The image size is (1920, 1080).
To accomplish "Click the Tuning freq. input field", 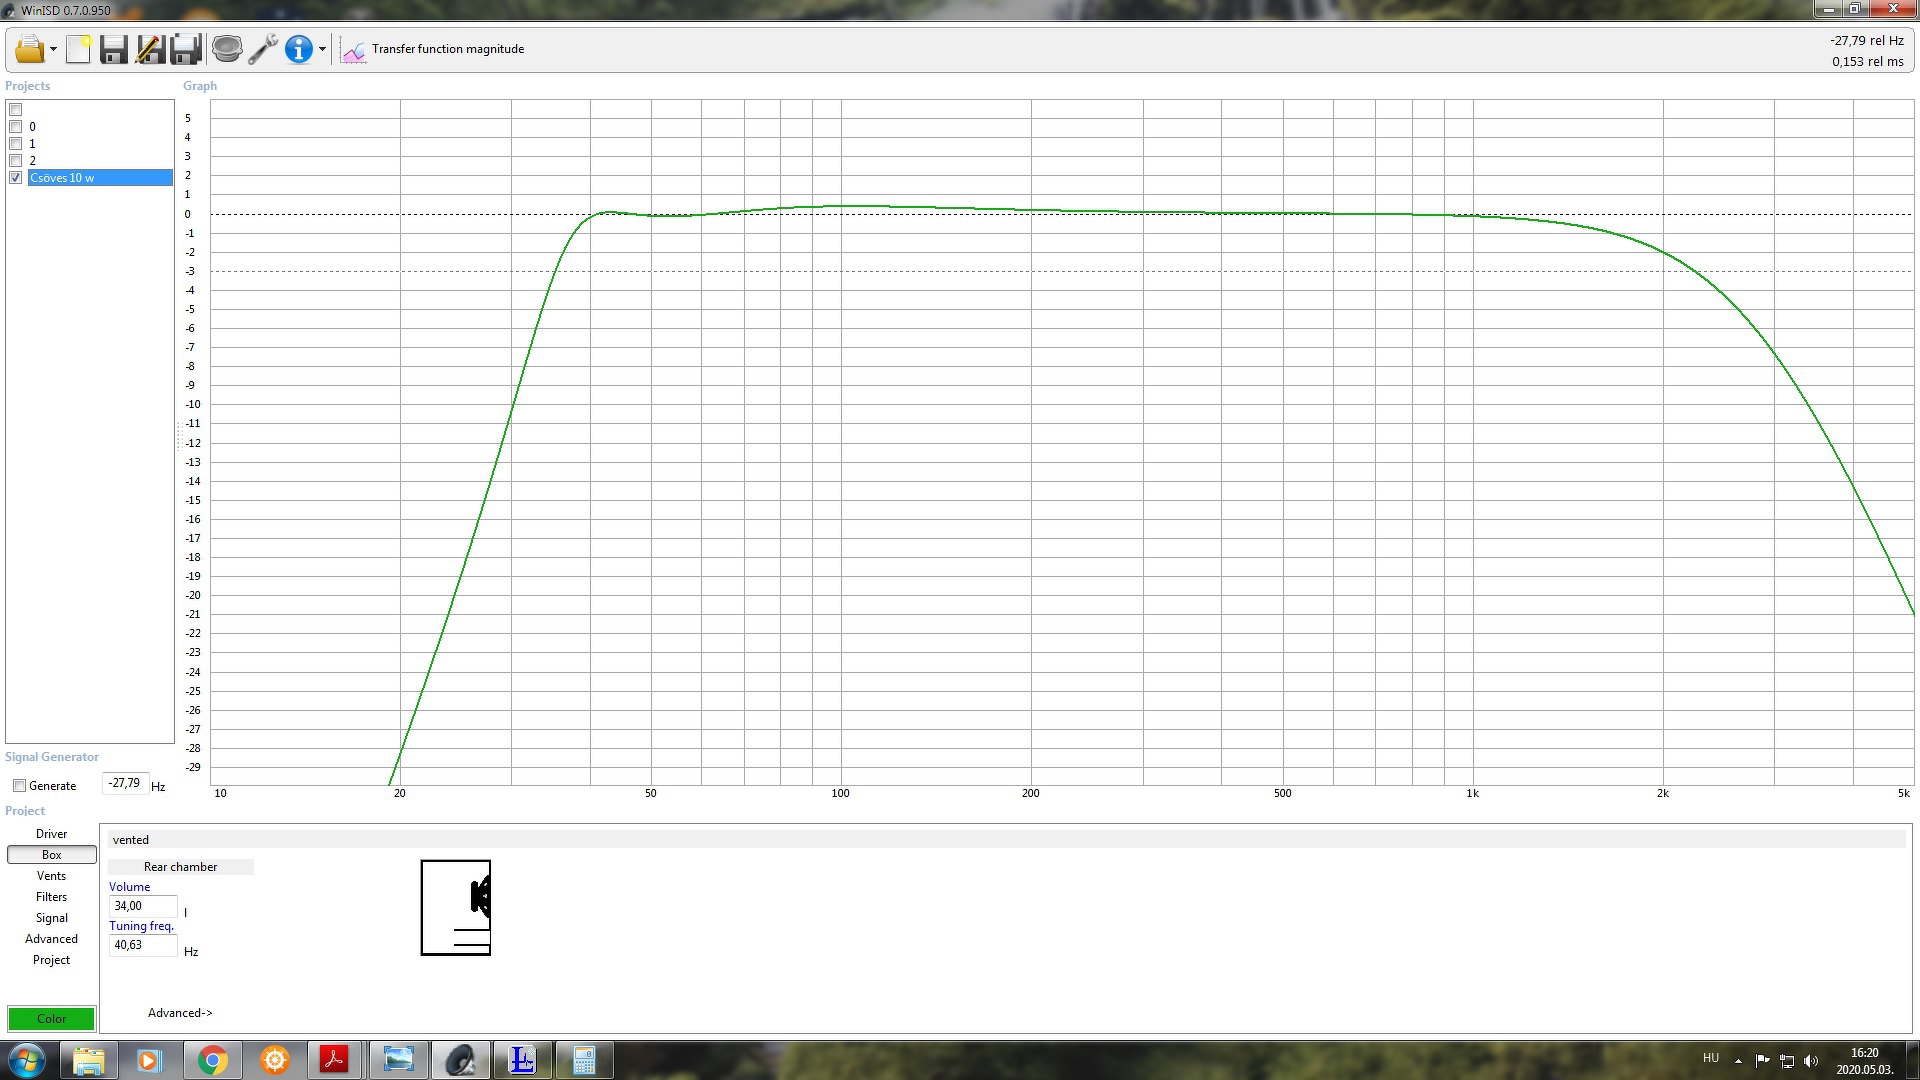I will [x=142, y=945].
